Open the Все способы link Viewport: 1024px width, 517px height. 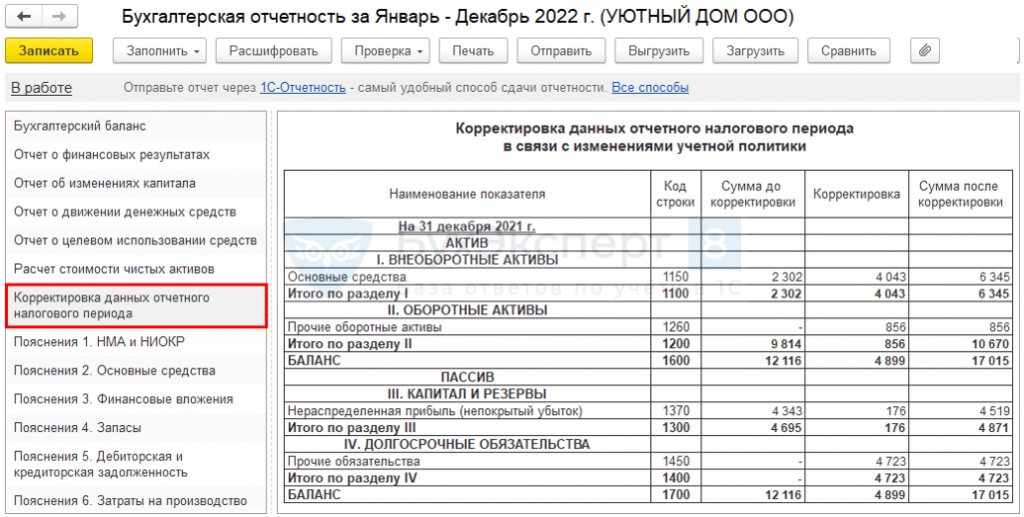650,87
